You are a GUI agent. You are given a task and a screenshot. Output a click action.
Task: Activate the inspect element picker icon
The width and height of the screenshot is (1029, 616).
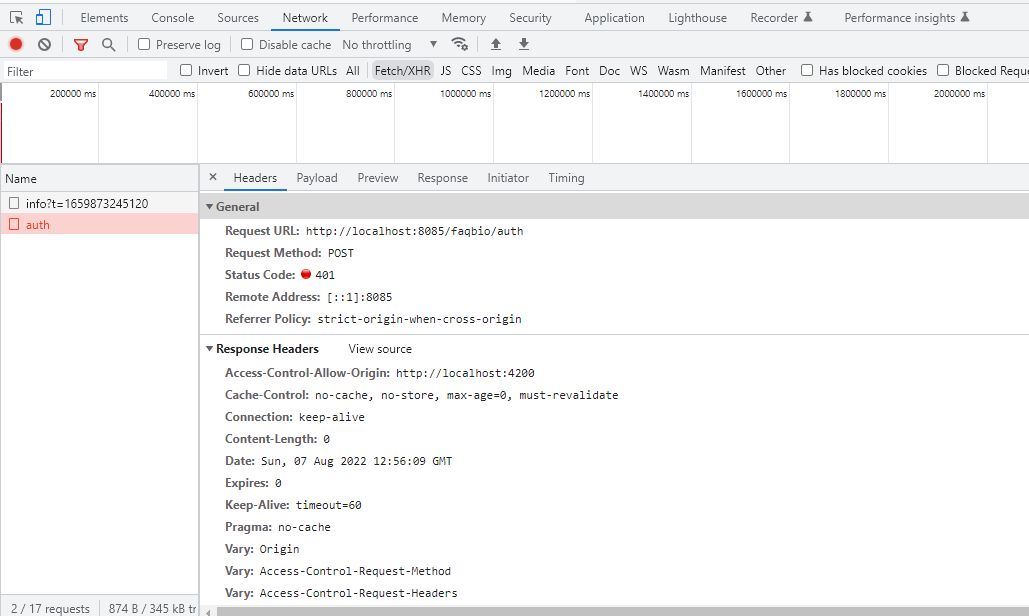coord(16,18)
